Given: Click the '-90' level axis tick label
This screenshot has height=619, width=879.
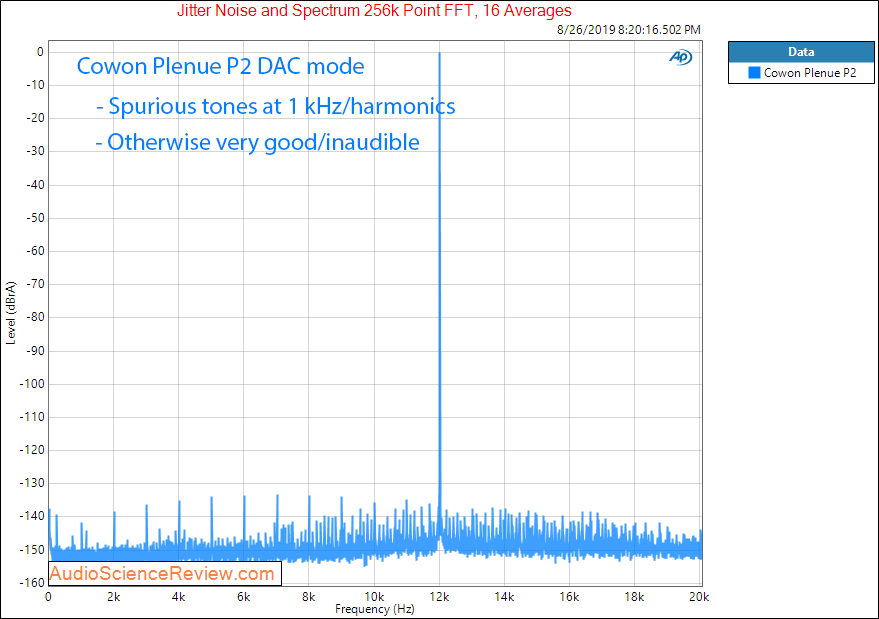Looking at the screenshot, I should [35, 351].
